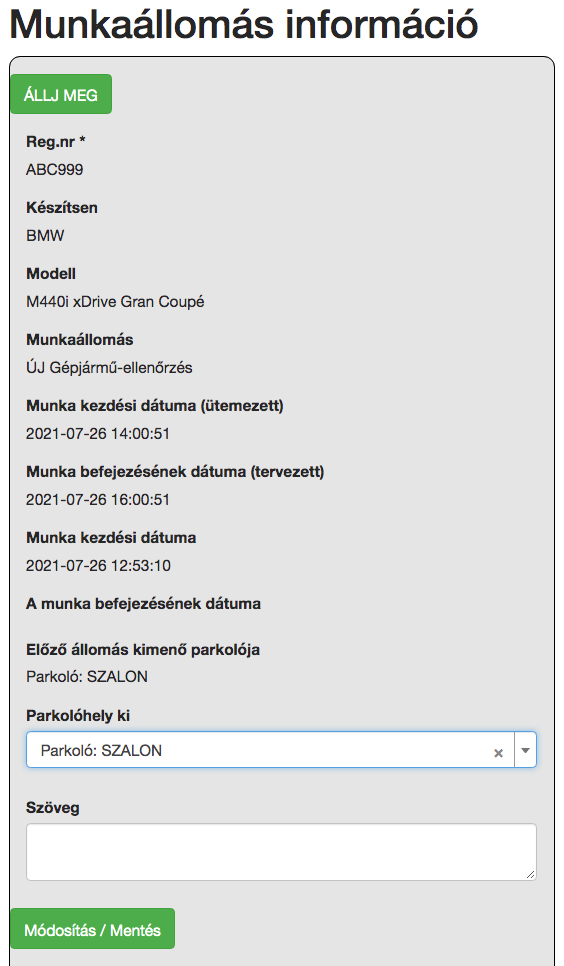The image size is (564, 966).
Task: Open the Parkolóhely ki combo box
Action: (x=281, y=750)
